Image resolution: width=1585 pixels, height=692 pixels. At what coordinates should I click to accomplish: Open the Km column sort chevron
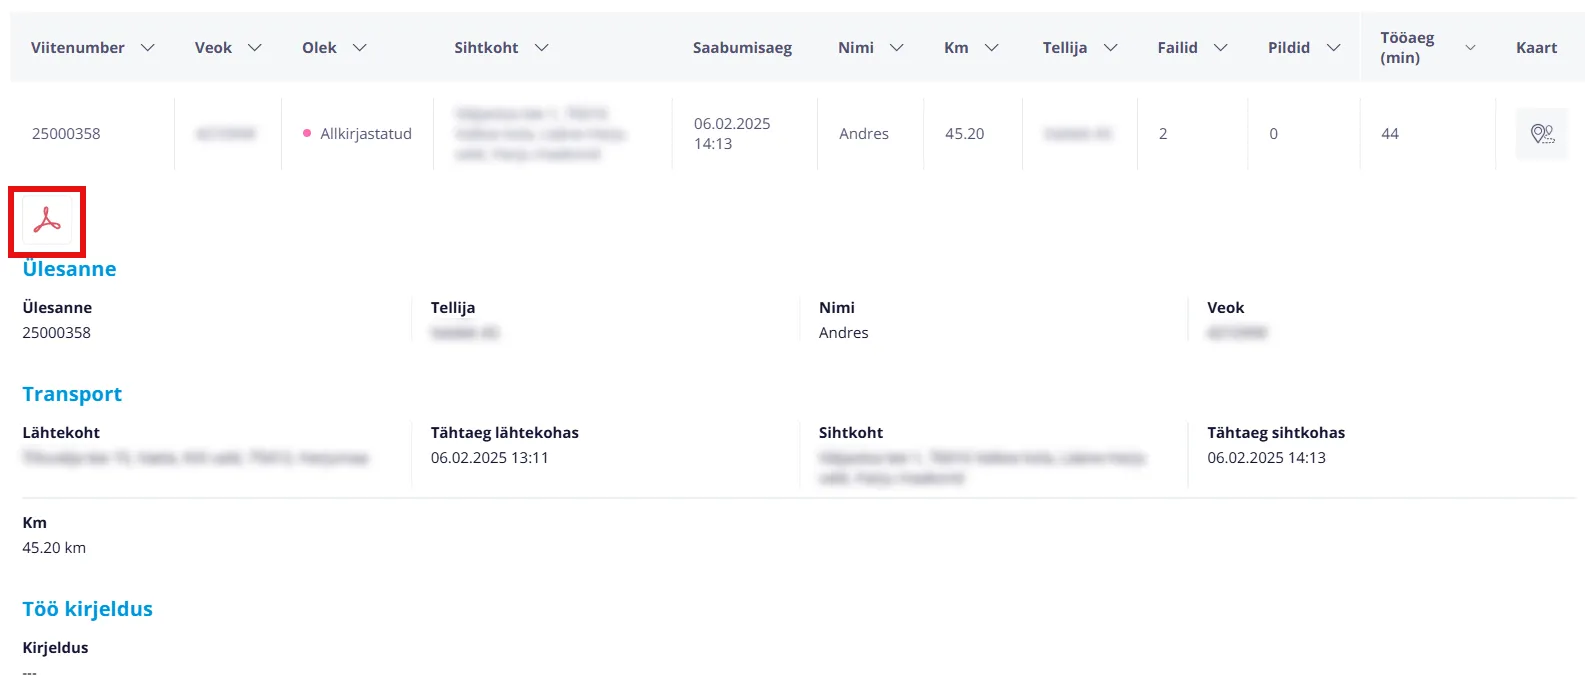[992, 48]
